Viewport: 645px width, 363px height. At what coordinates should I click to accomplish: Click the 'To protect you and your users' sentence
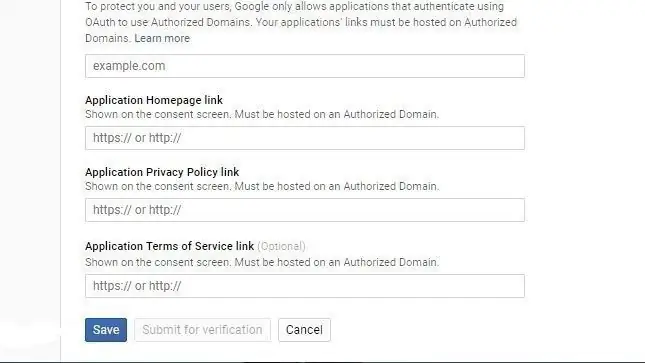[158, 7]
